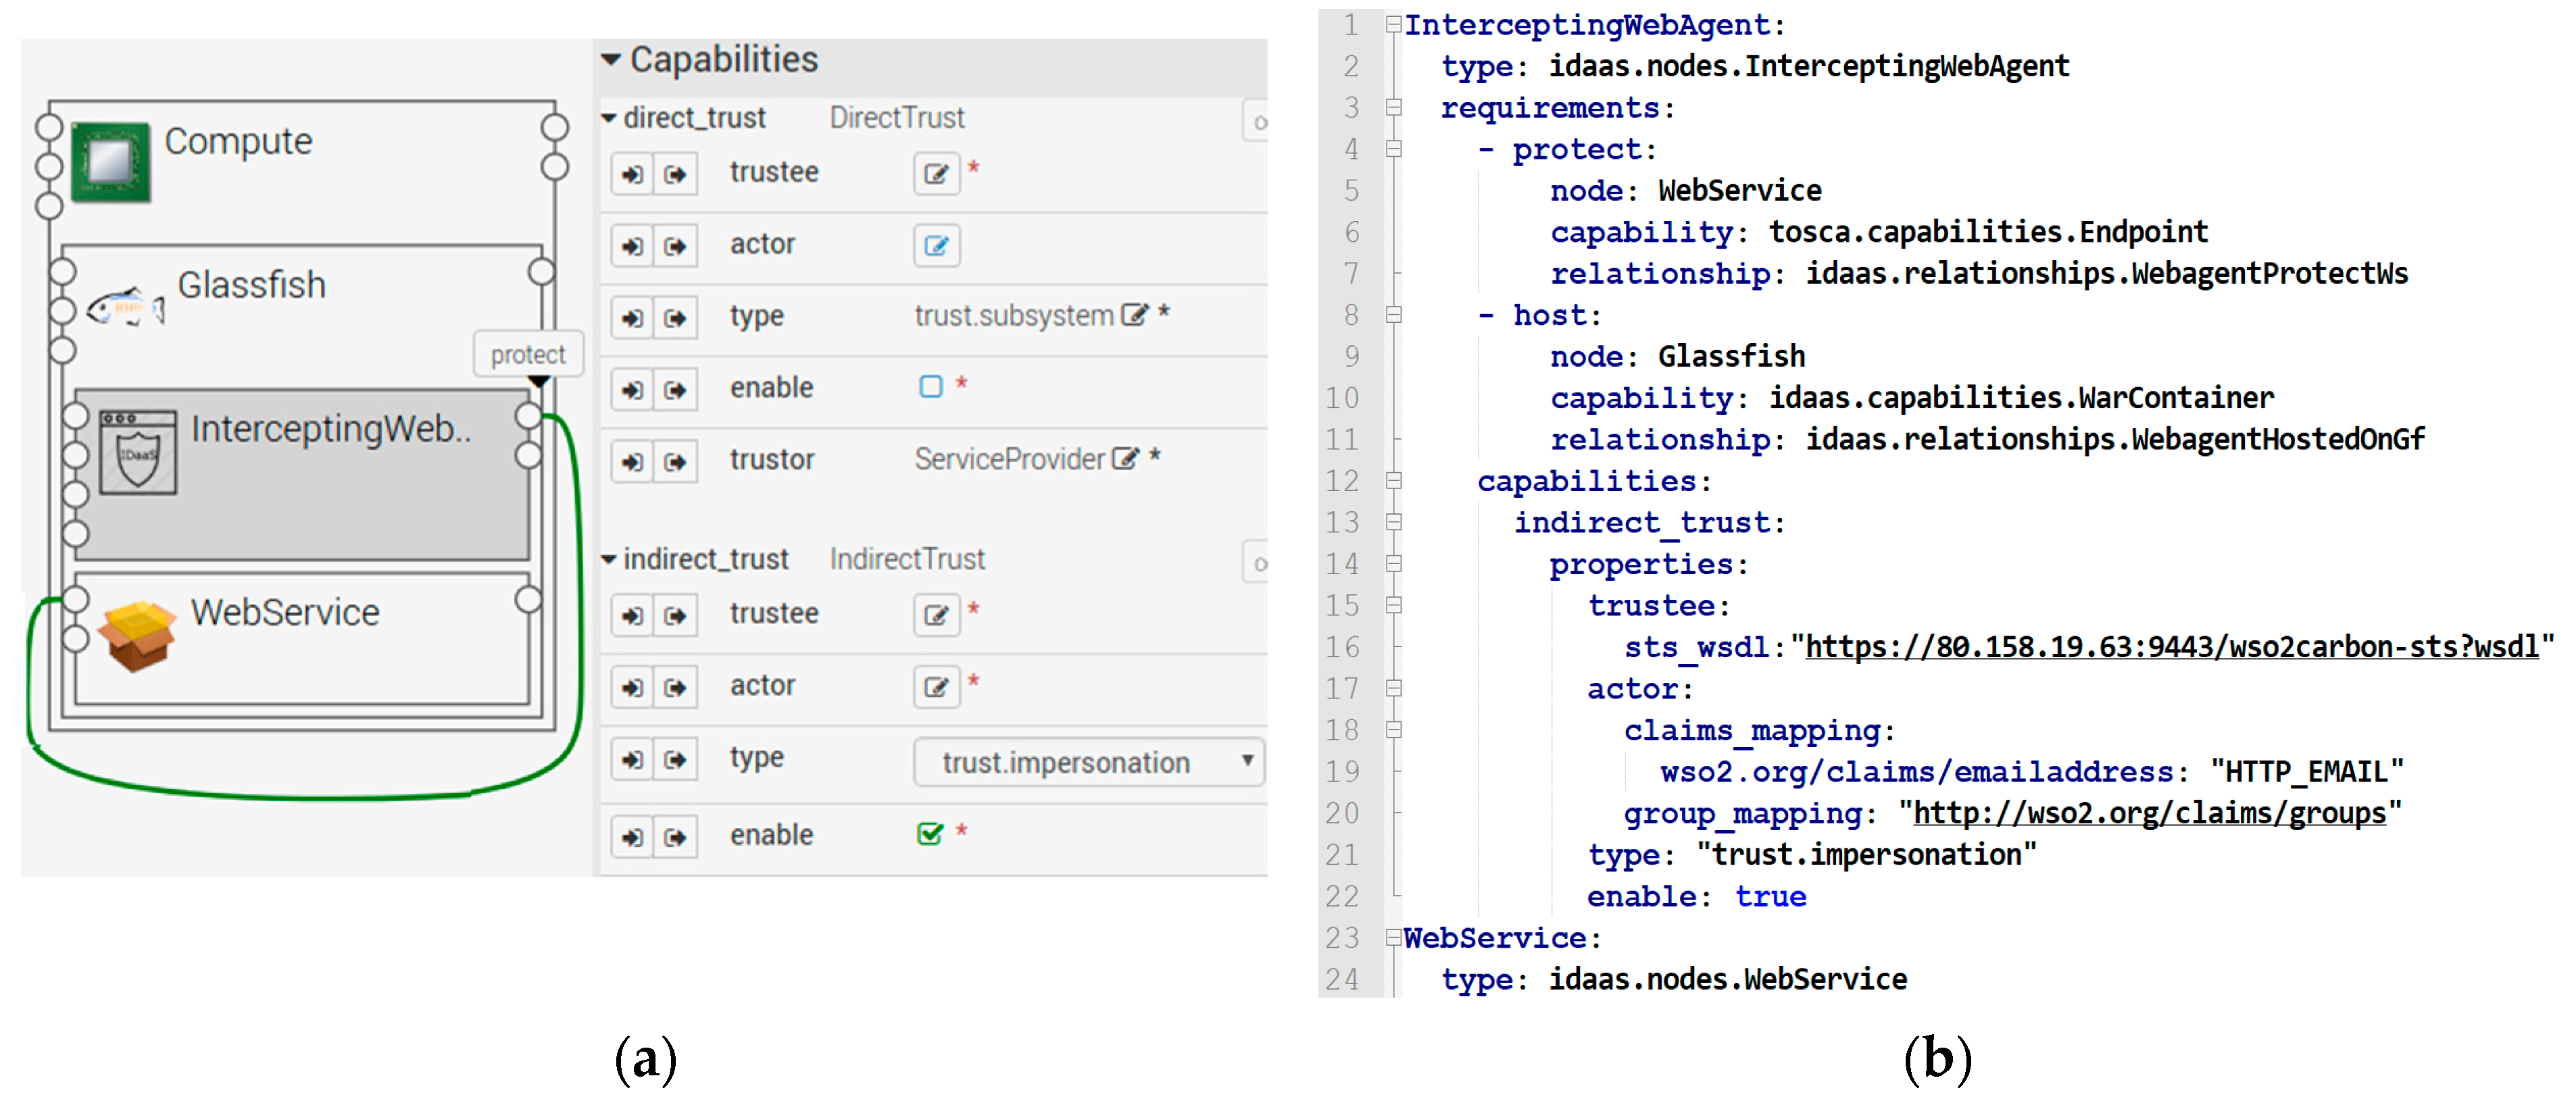Edit ServiceProvider trustor value icon
The image size is (2576, 1101).
click(x=1125, y=459)
